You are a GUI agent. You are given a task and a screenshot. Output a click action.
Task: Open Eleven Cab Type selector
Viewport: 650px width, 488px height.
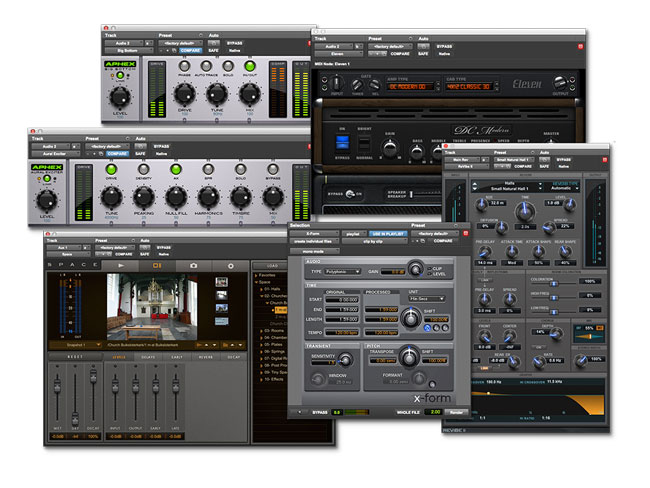point(469,87)
